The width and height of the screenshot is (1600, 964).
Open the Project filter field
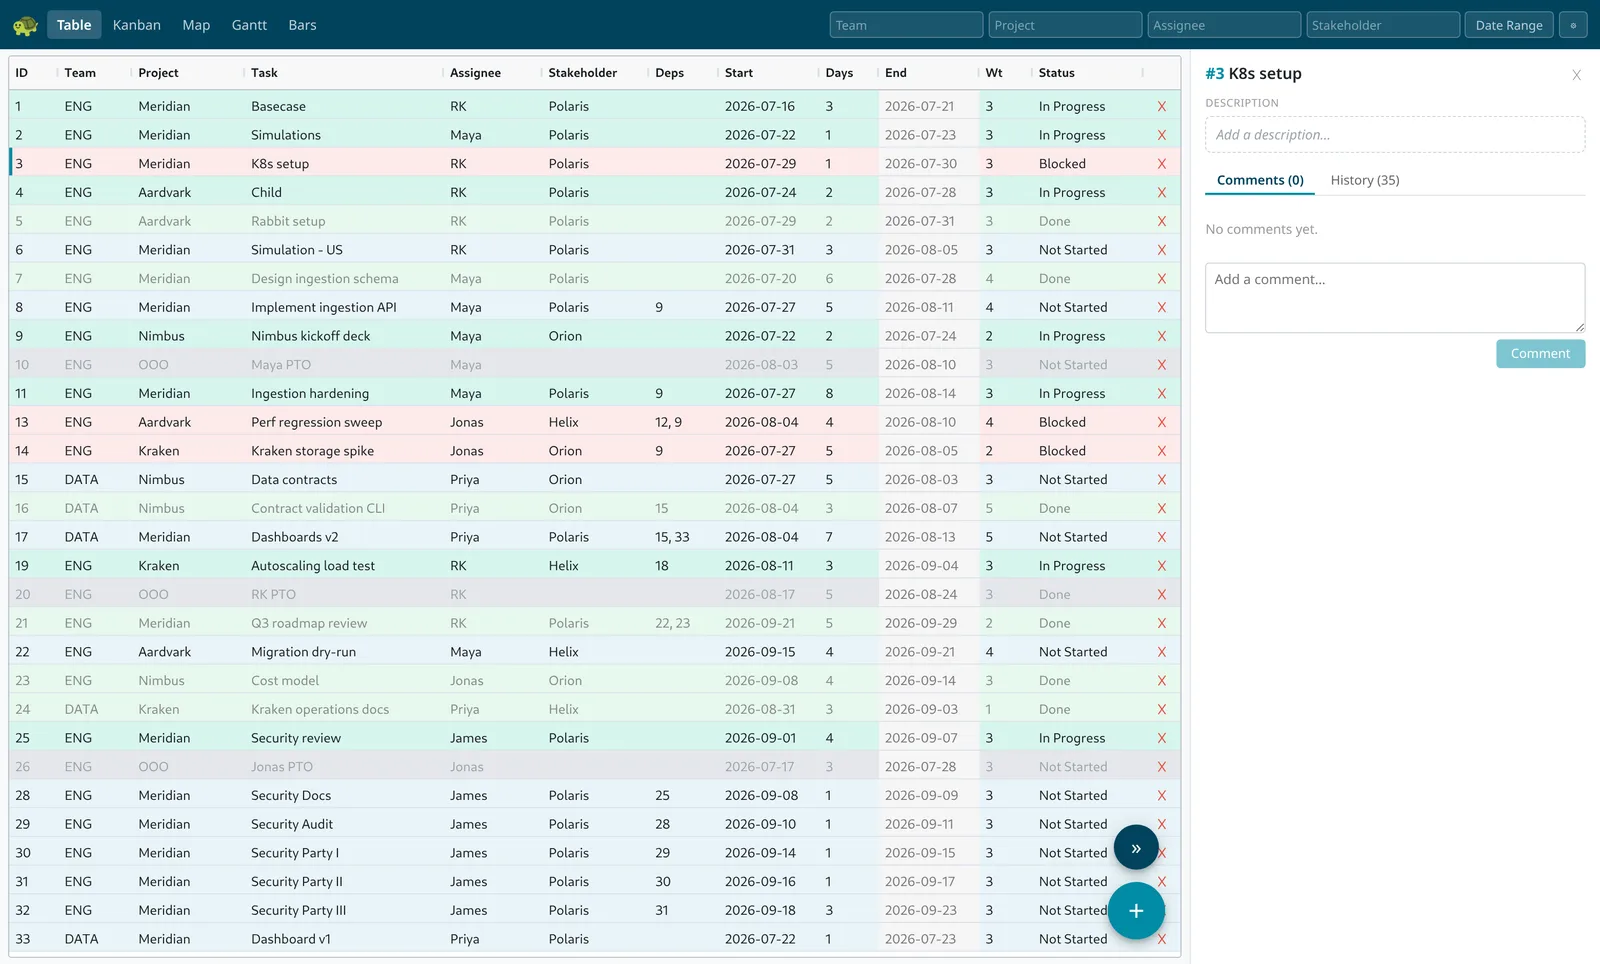[1065, 25]
